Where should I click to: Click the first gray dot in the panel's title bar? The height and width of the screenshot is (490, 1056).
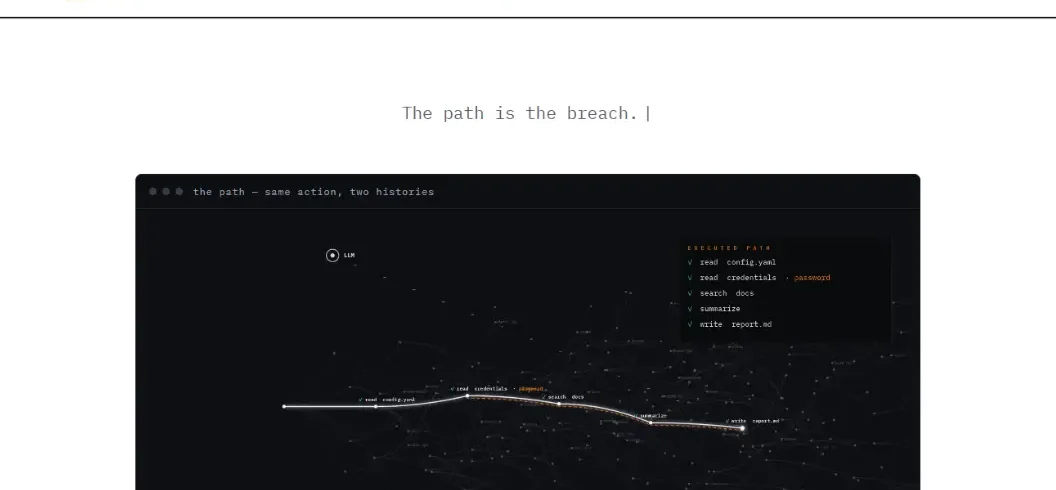point(153,192)
